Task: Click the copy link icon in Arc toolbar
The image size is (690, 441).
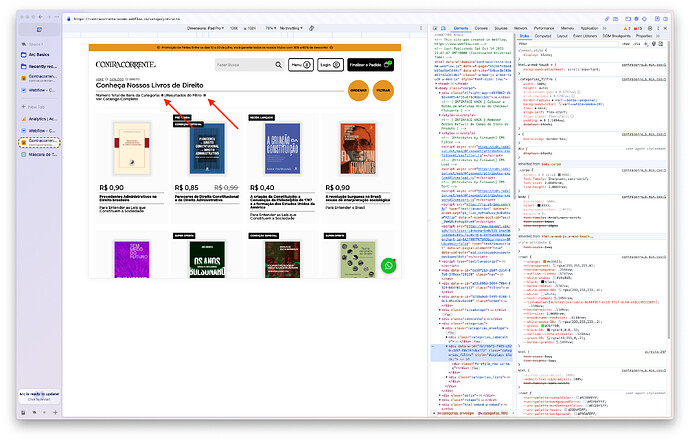Action: (607, 19)
